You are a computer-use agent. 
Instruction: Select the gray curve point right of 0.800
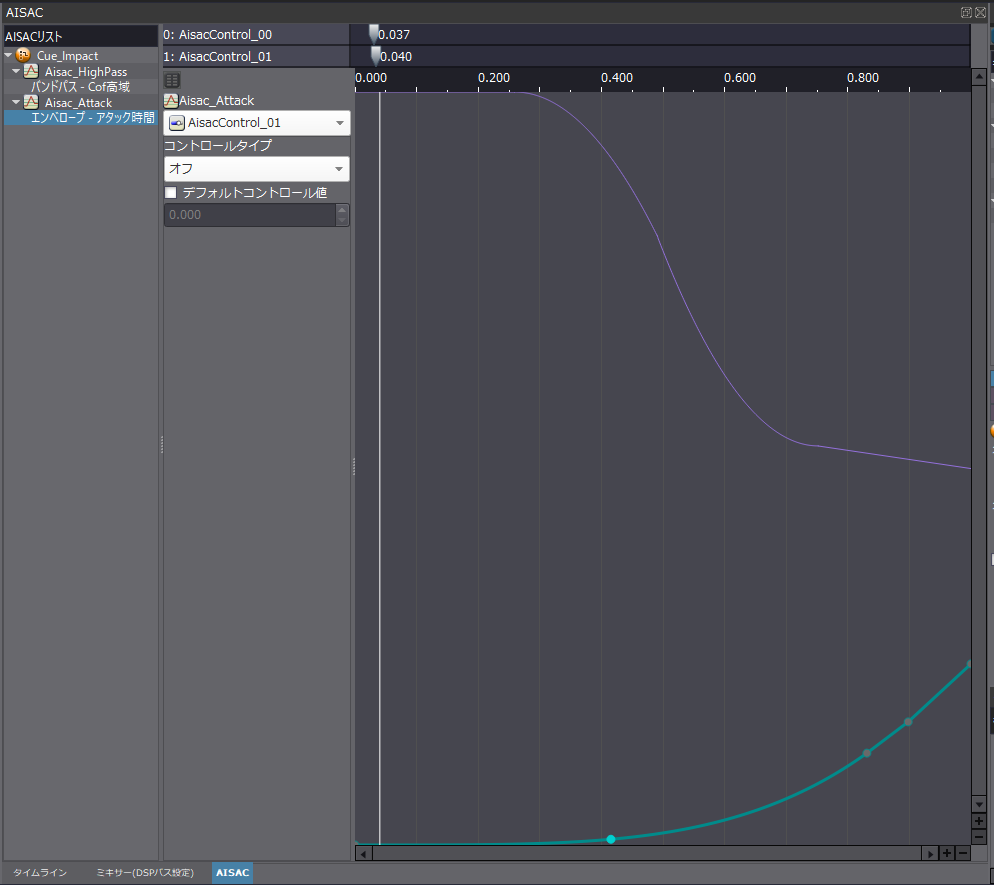click(x=908, y=721)
